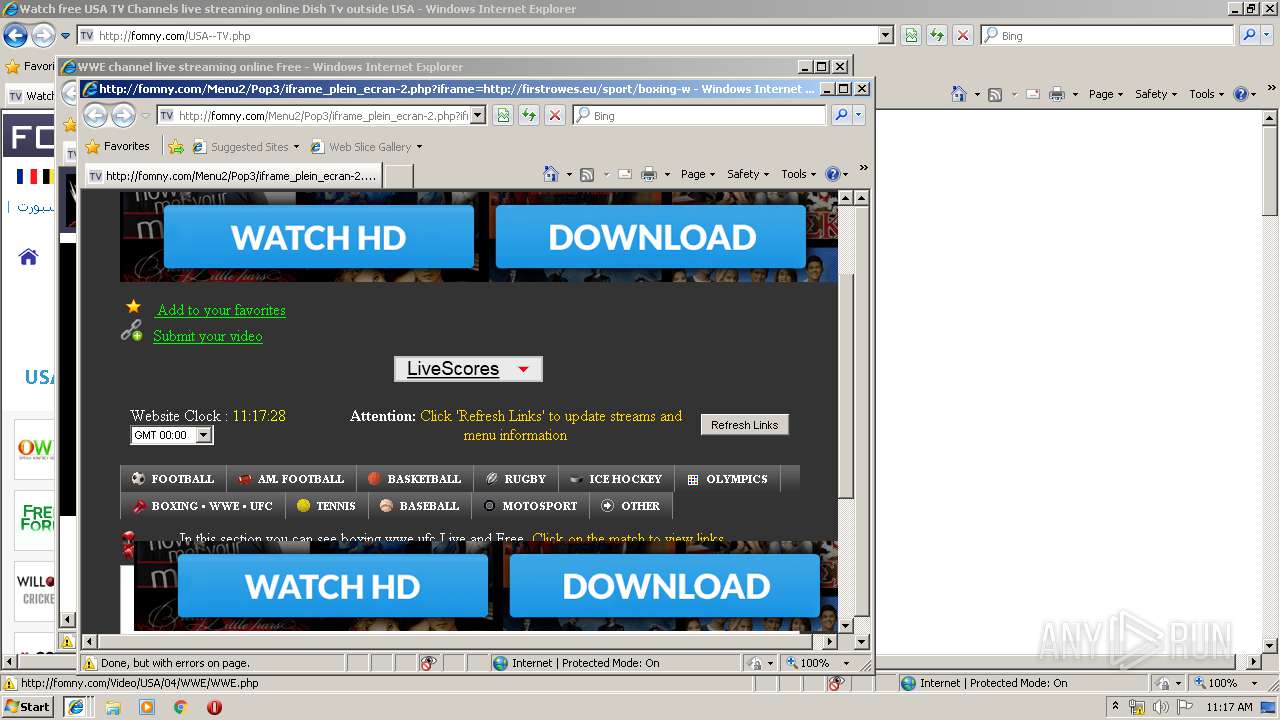This screenshot has height=720, width=1280.
Task: Click Forward arrow in the front popup window
Action: 122,115
